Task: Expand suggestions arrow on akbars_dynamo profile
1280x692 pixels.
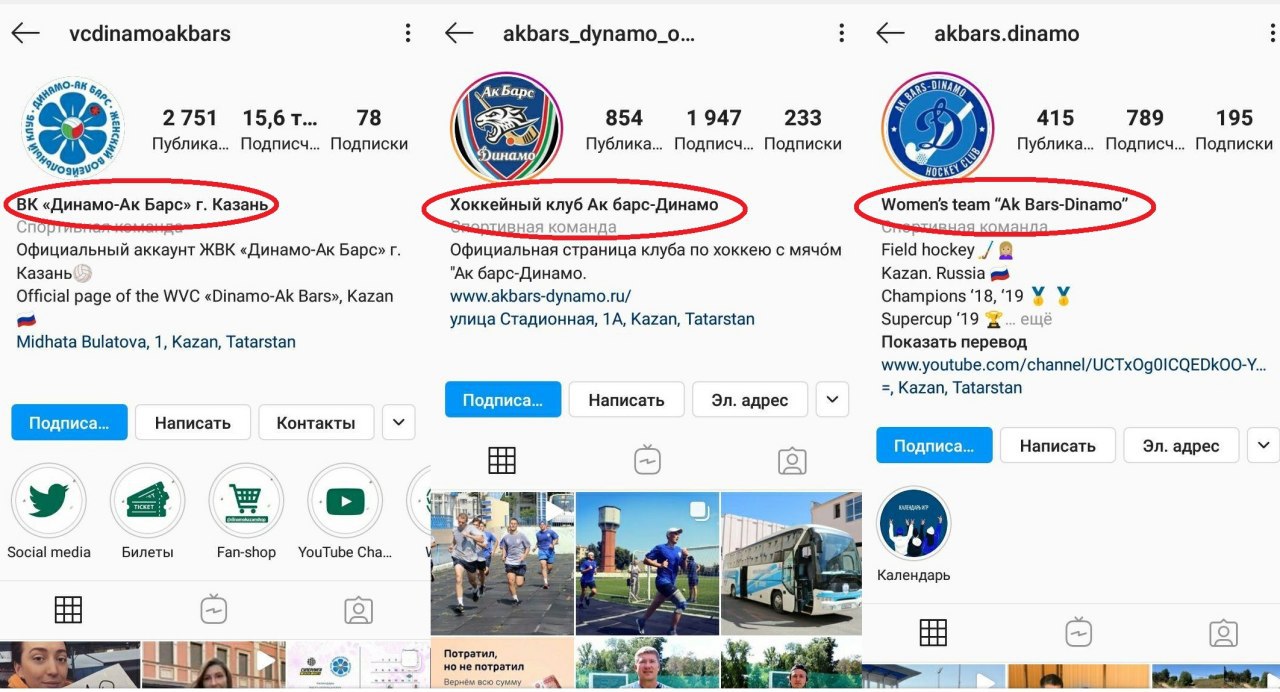Action: point(832,400)
